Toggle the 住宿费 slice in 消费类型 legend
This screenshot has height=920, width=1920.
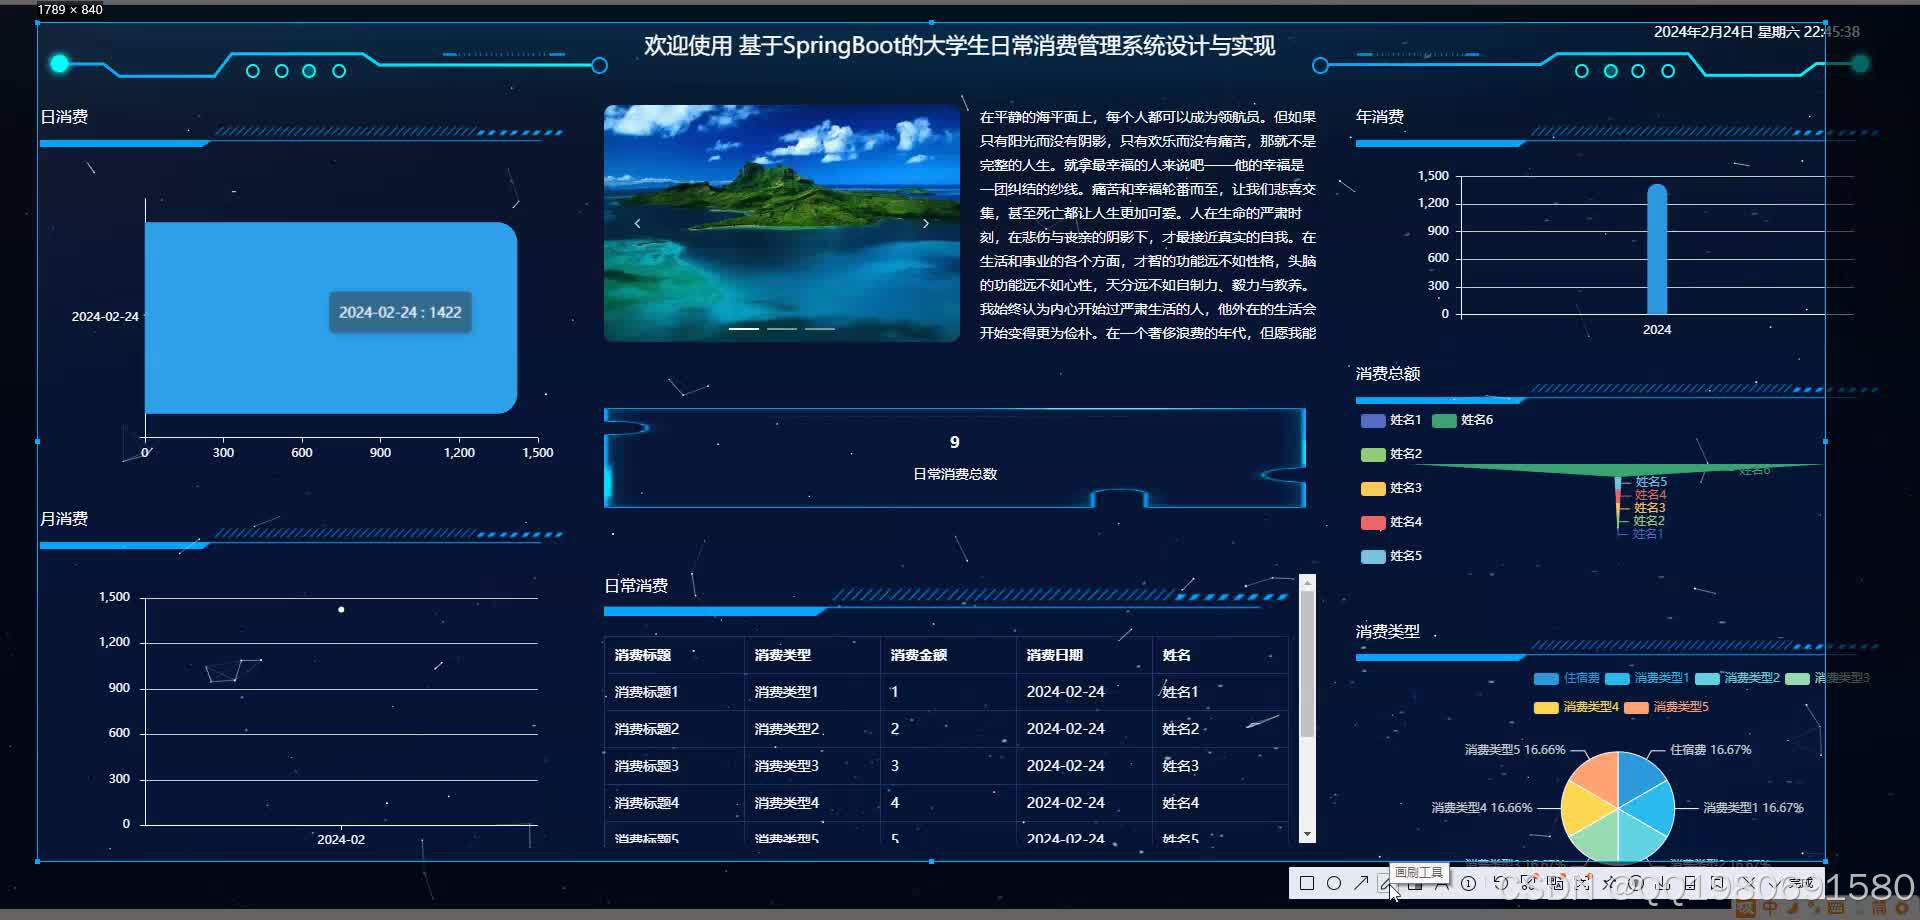point(1566,678)
